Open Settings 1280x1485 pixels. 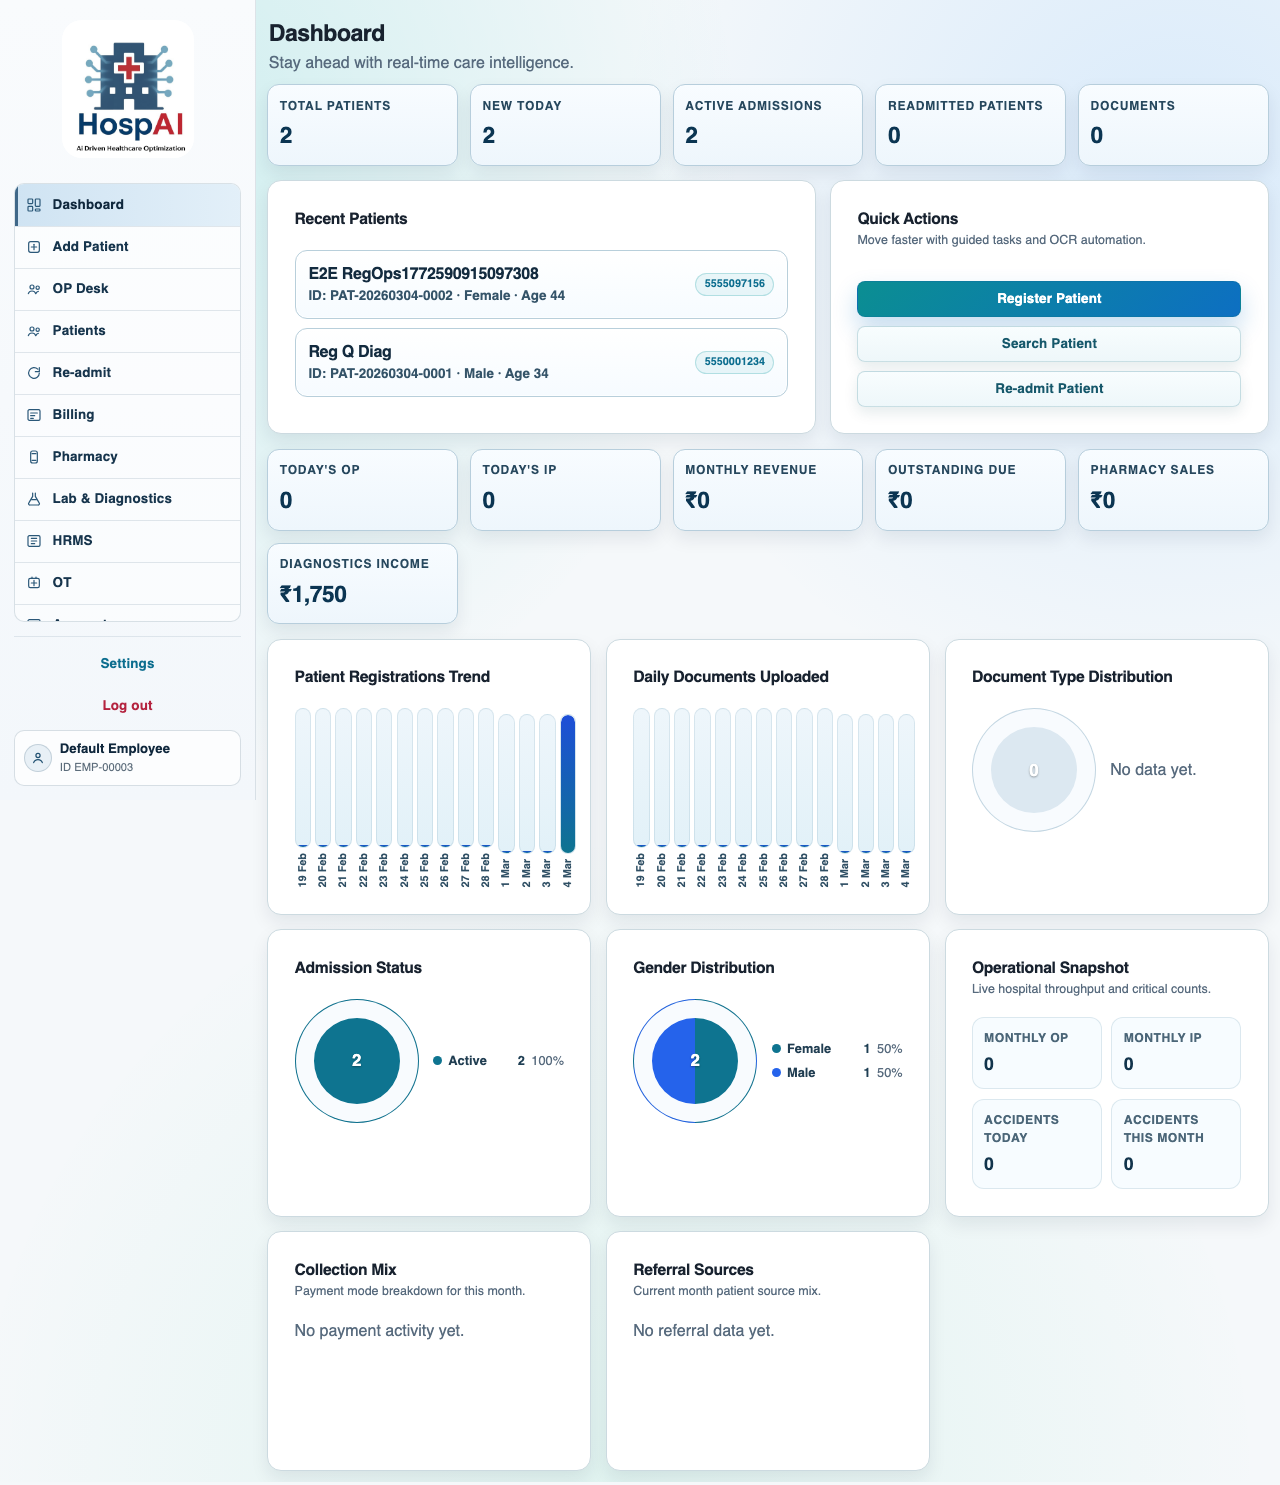(127, 663)
